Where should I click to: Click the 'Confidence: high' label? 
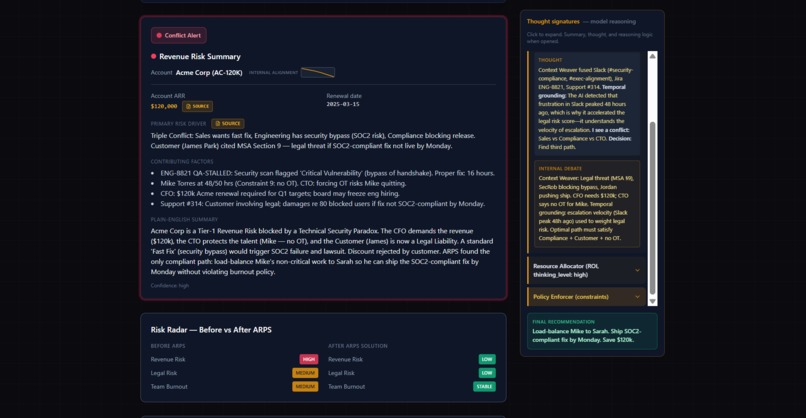click(170, 285)
